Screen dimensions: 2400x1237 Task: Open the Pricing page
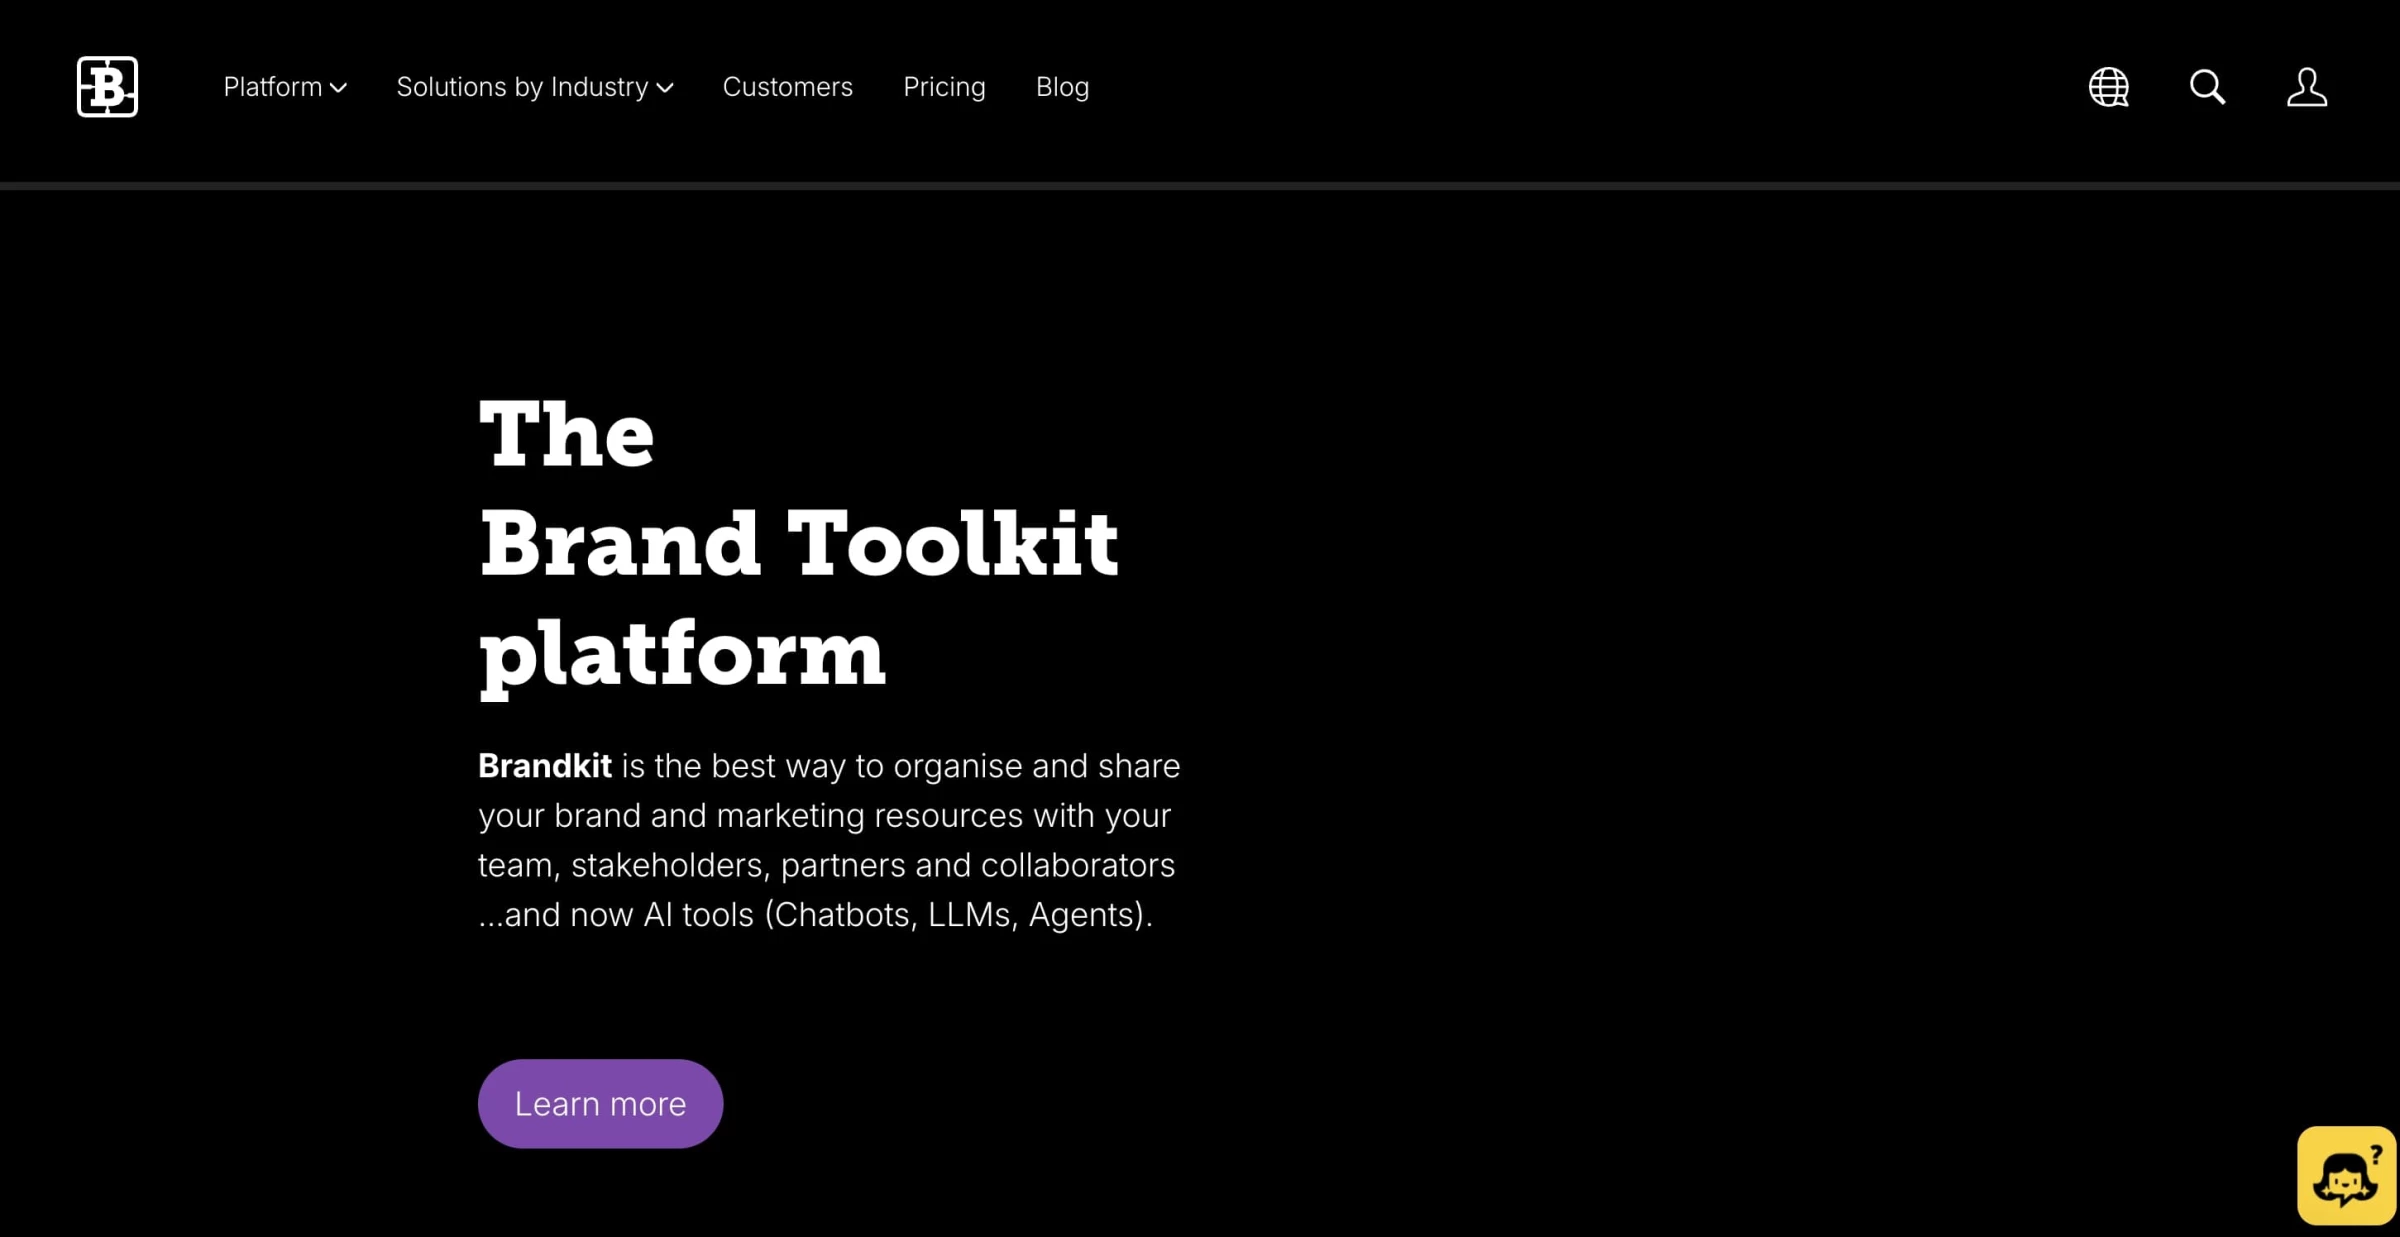(x=944, y=87)
